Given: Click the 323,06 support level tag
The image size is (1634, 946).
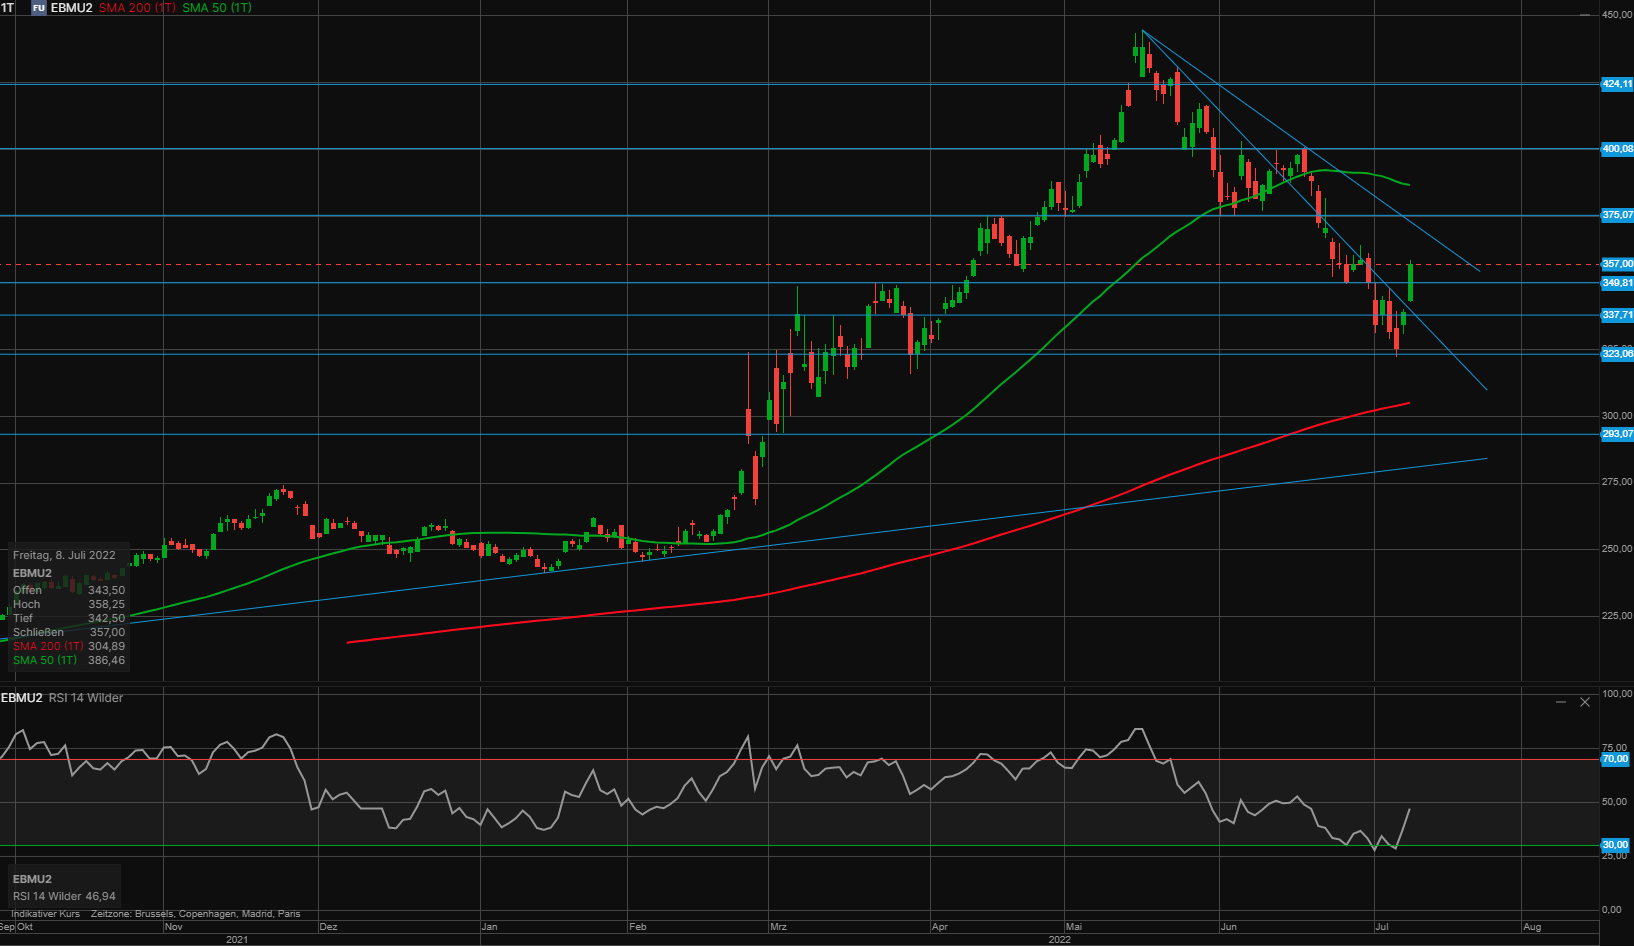Looking at the screenshot, I should 1616,354.
